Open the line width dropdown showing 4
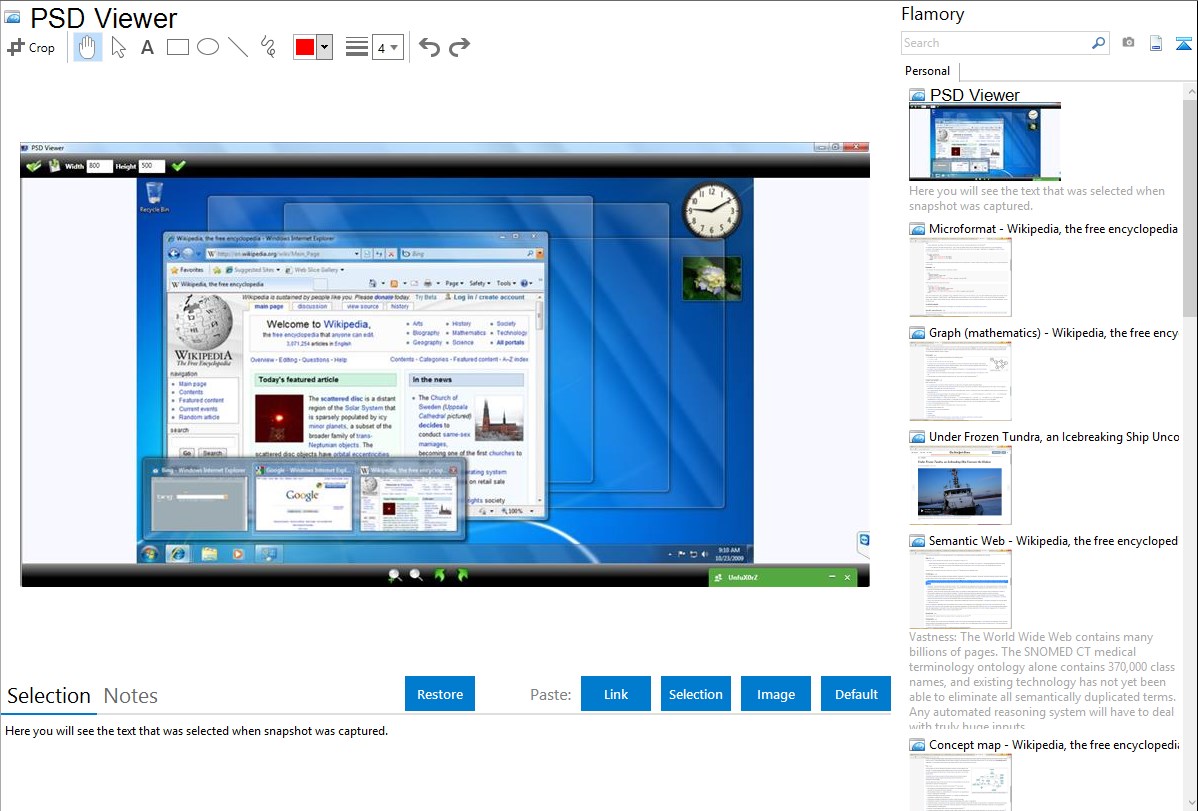 pos(387,47)
